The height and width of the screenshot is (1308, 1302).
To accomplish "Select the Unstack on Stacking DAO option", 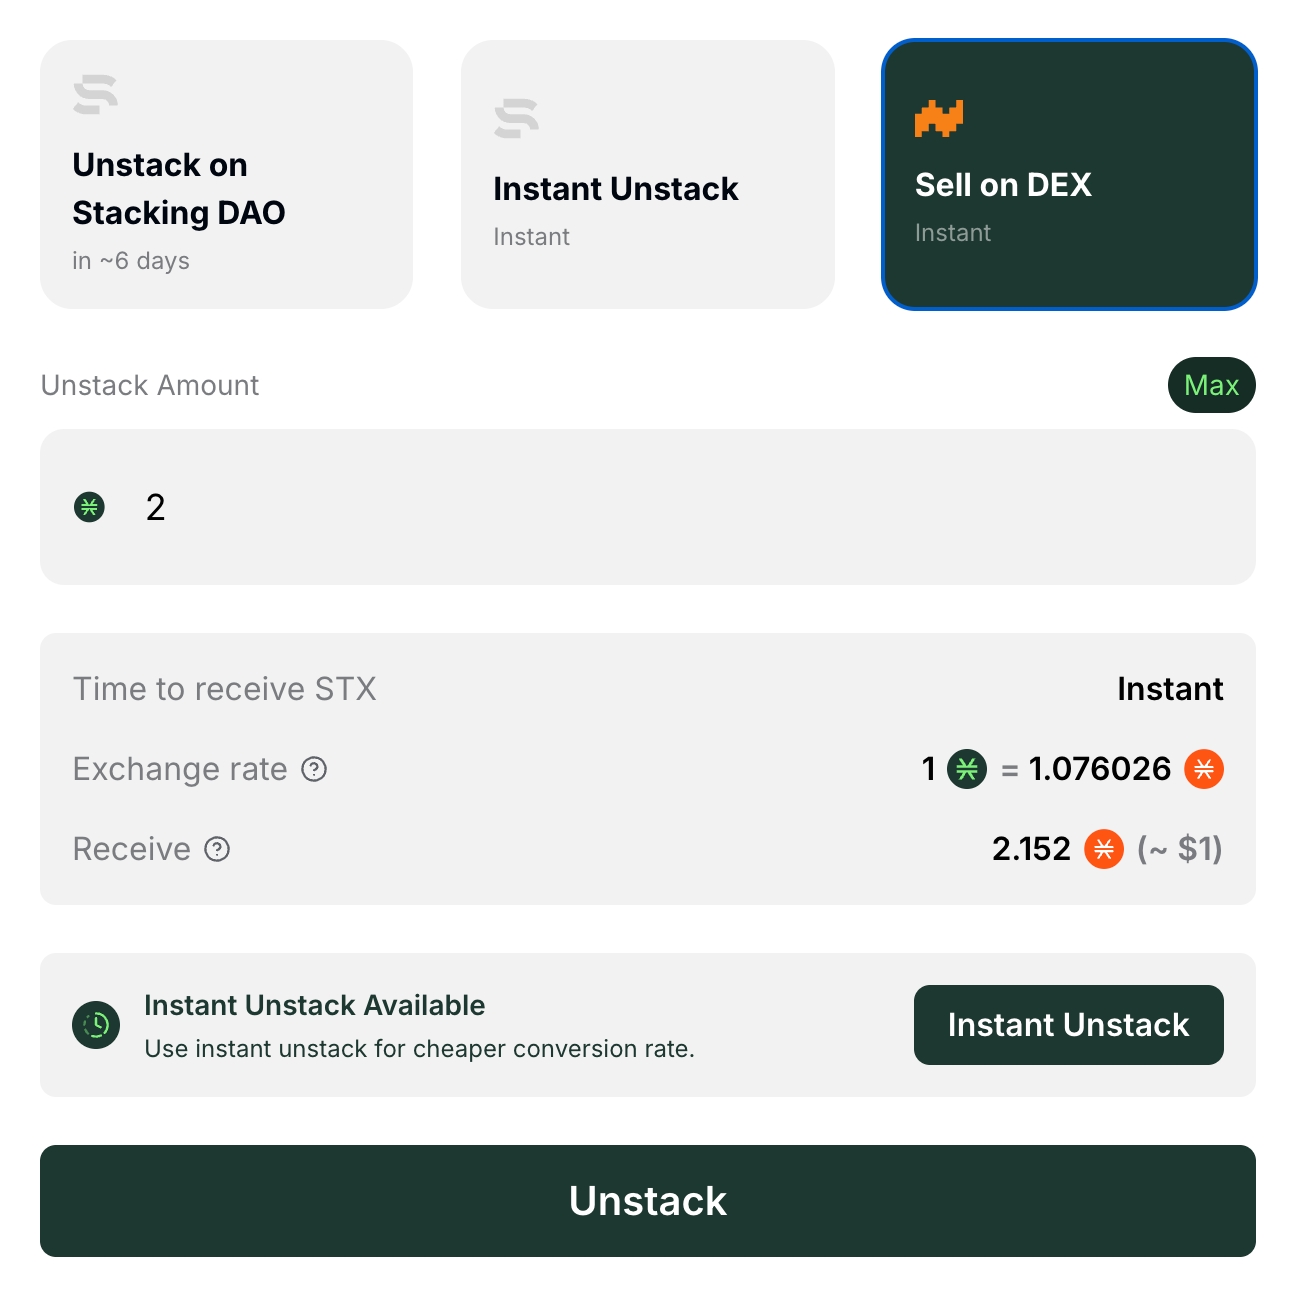I will (x=226, y=175).
